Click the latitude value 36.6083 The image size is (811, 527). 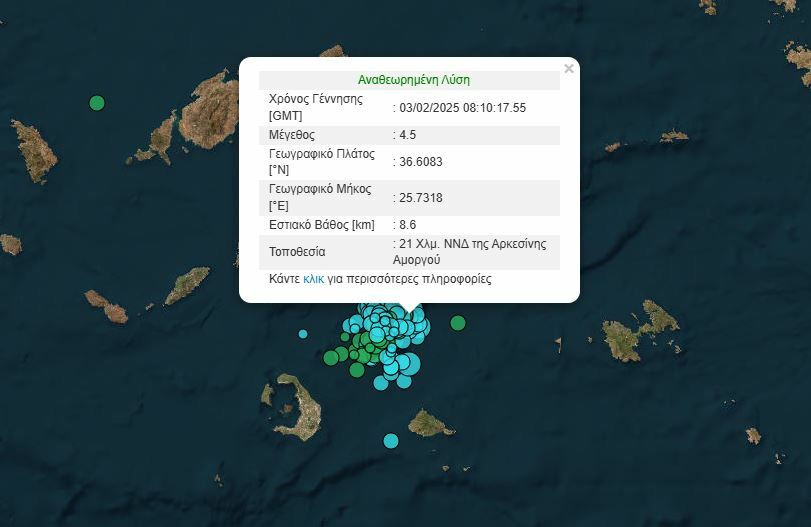click(x=419, y=162)
